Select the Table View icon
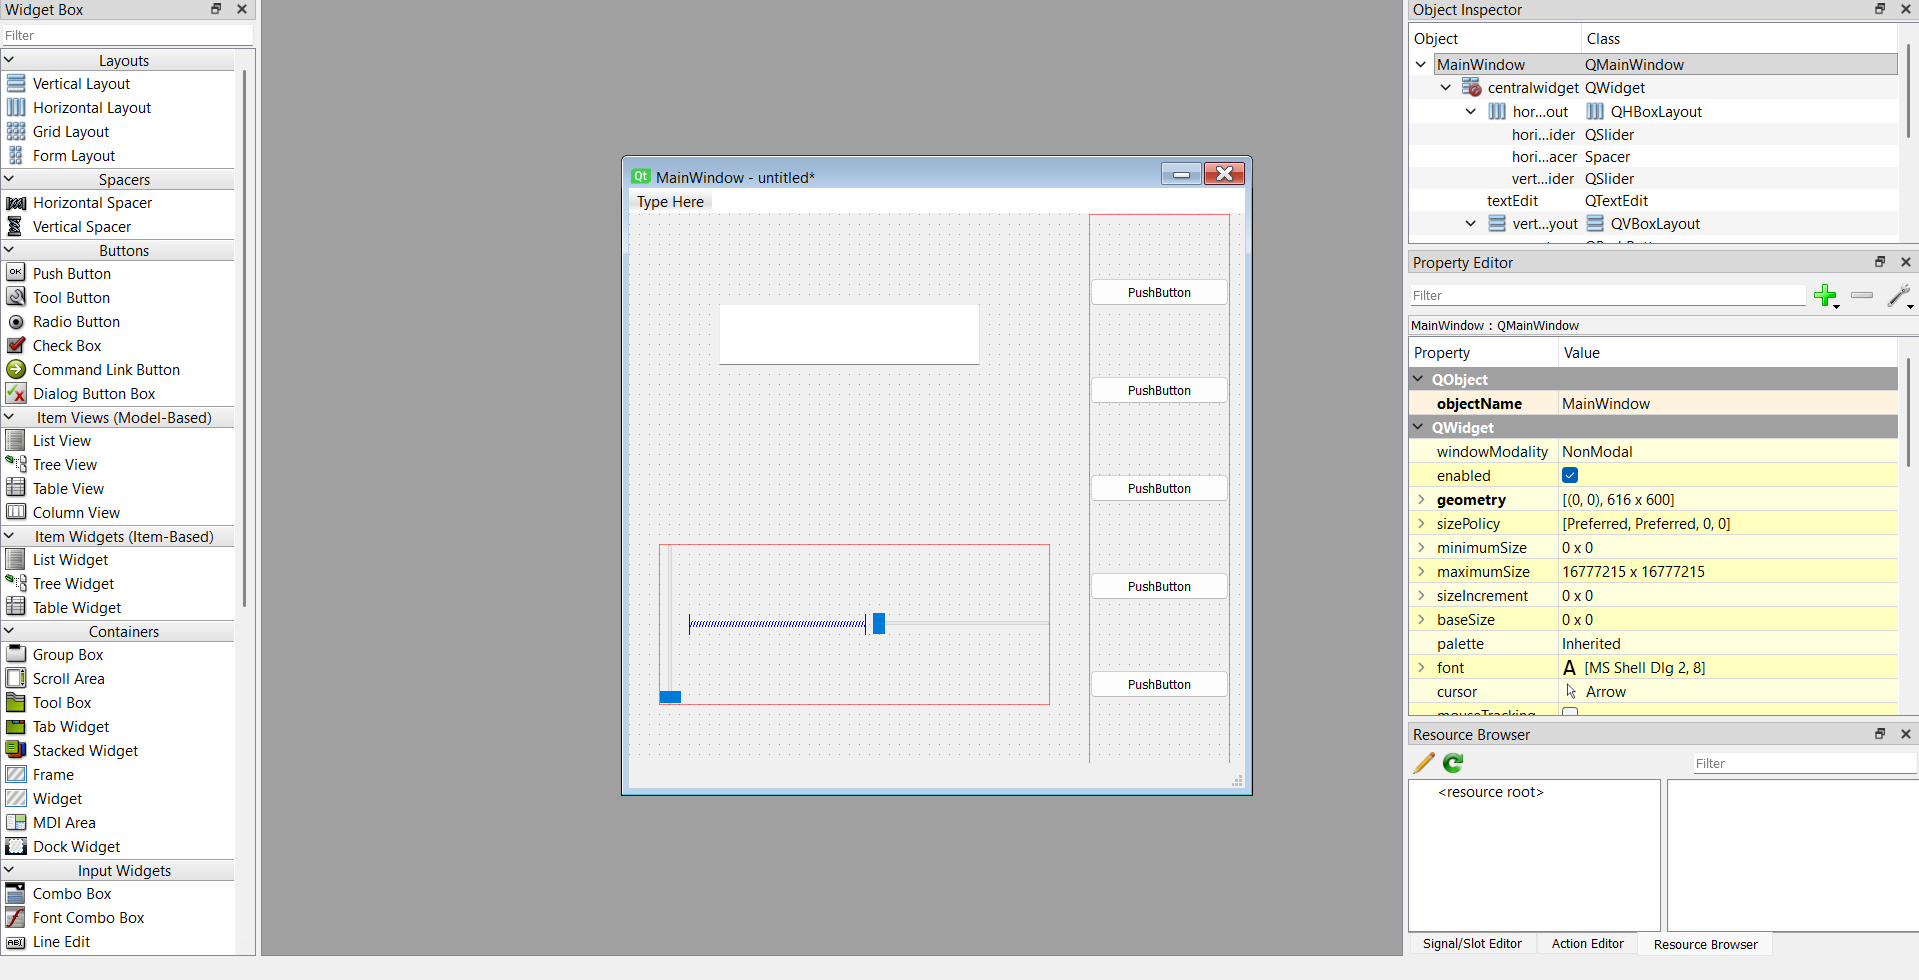The image size is (1919, 980). point(16,488)
